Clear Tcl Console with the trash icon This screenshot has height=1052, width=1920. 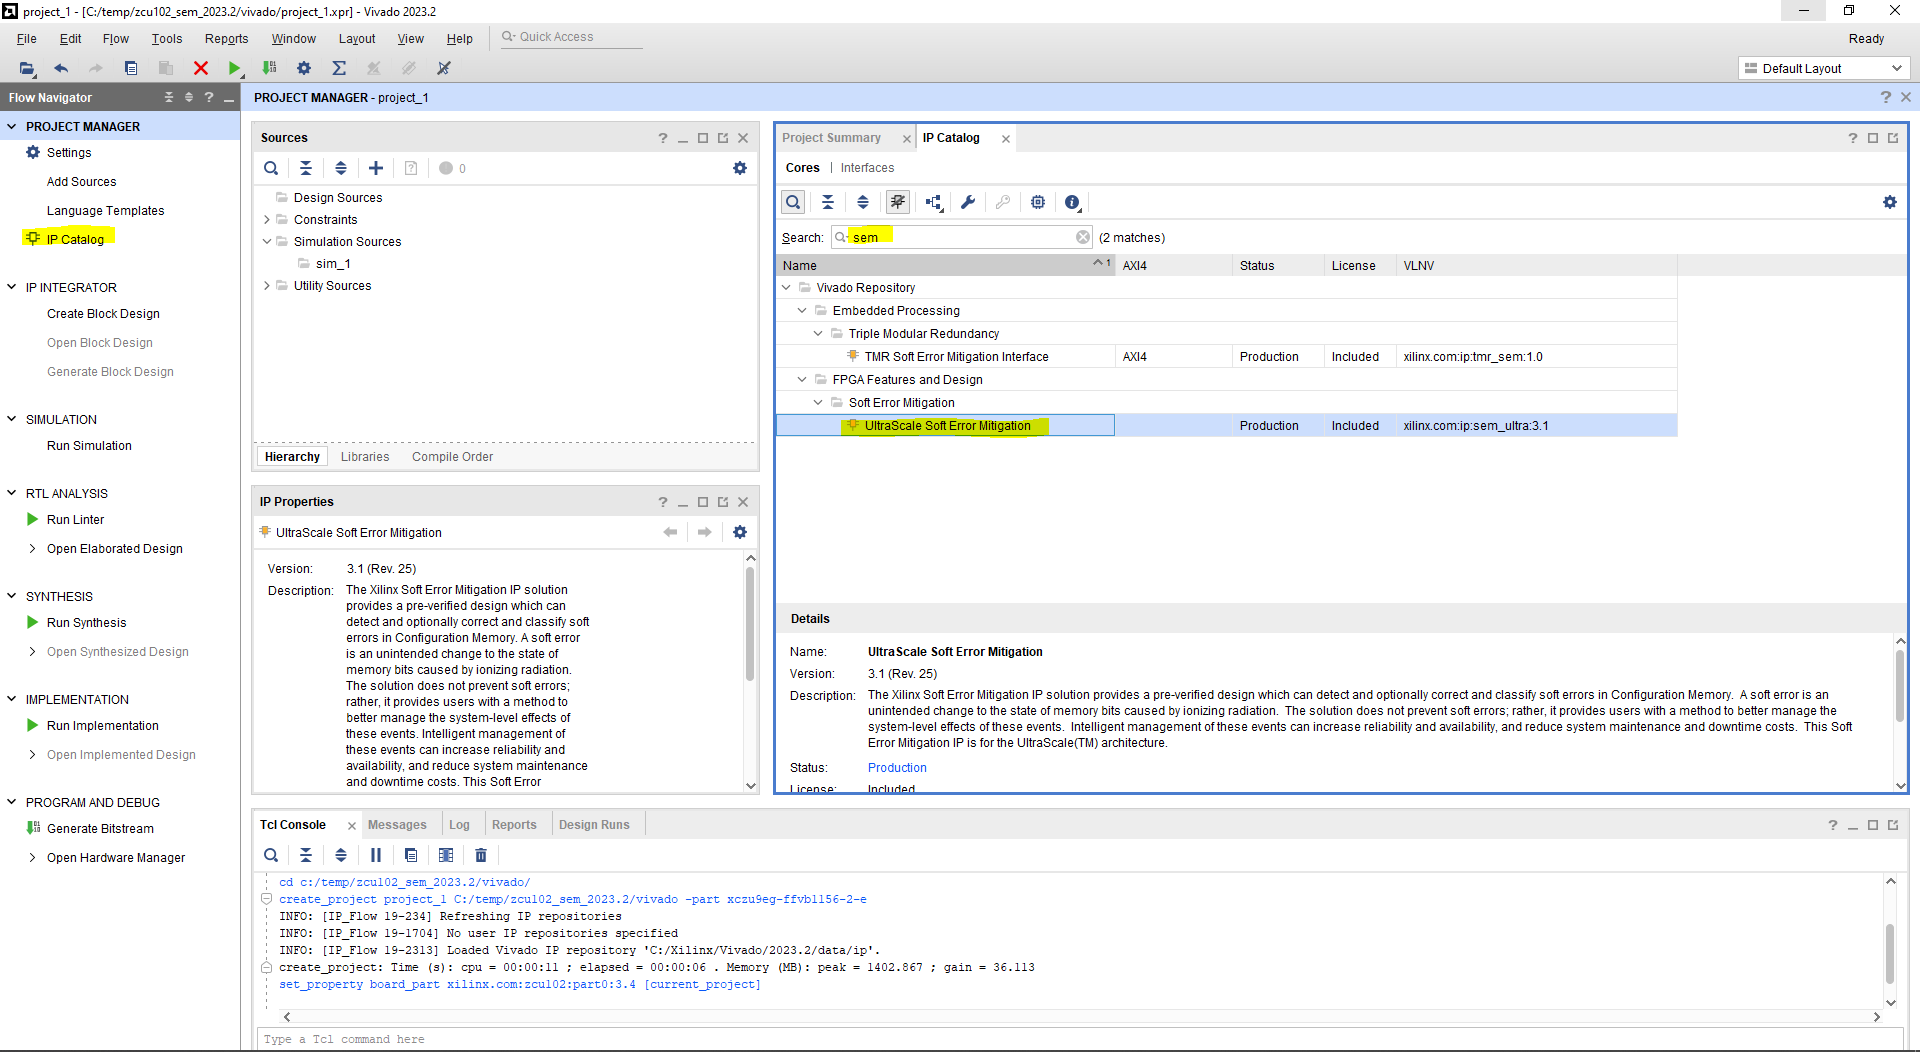tap(481, 855)
